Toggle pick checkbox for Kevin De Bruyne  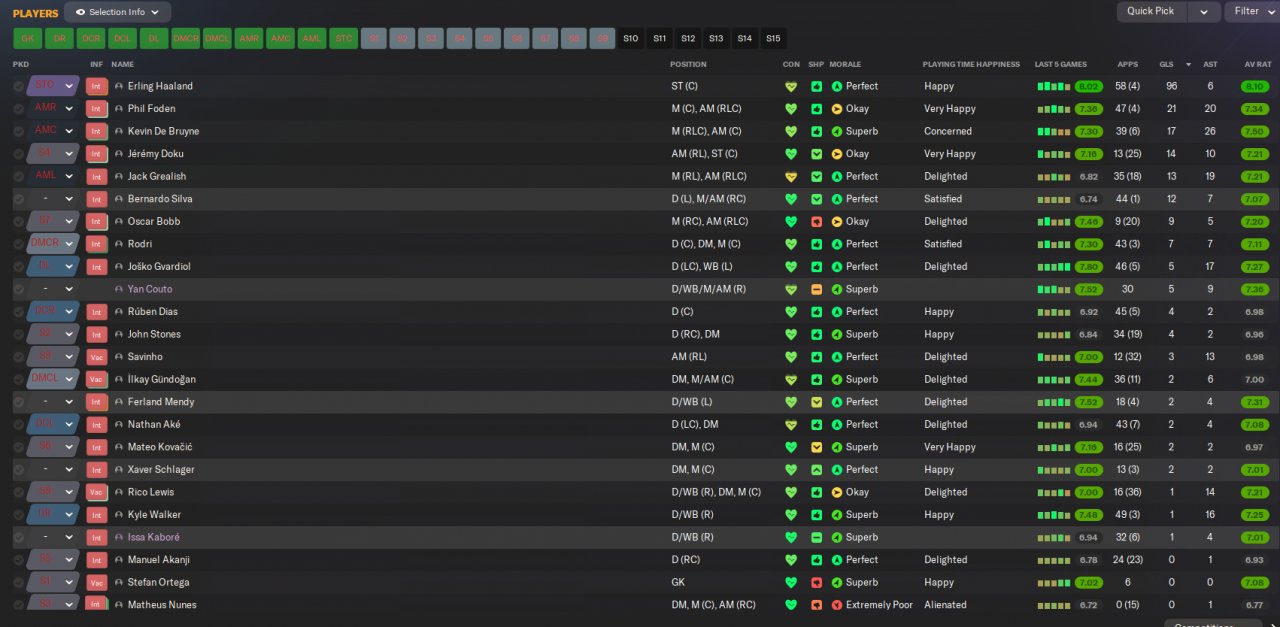point(19,131)
